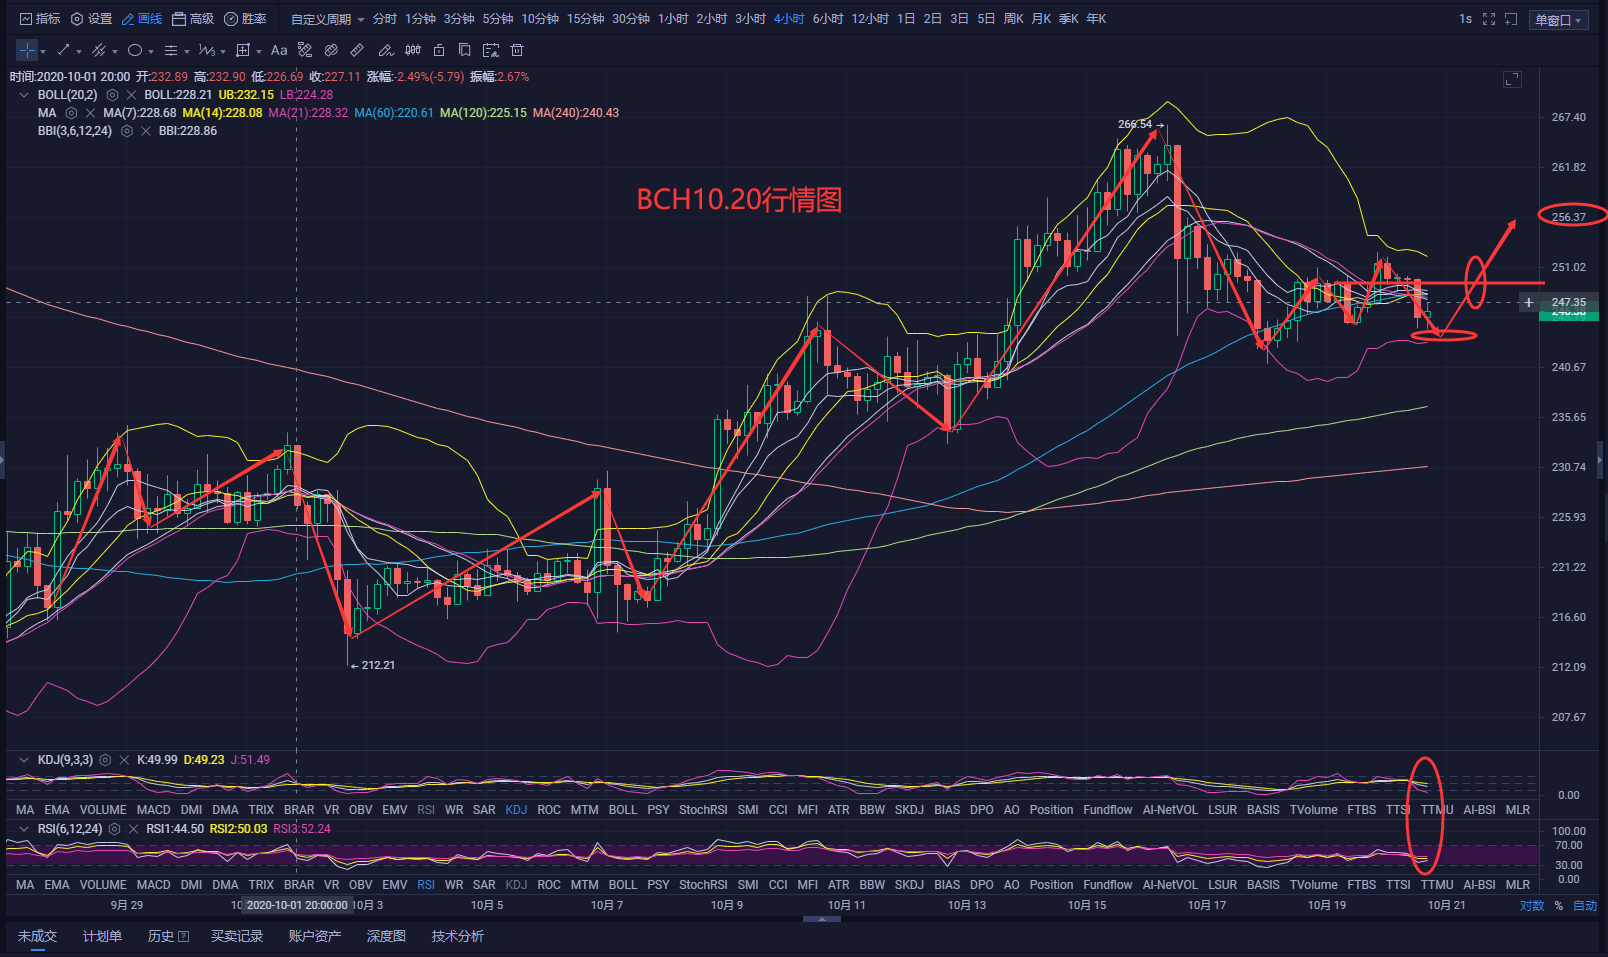Select StochRSI in the KDJ panel indicator row
This screenshot has width=1608, height=957.
(703, 810)
